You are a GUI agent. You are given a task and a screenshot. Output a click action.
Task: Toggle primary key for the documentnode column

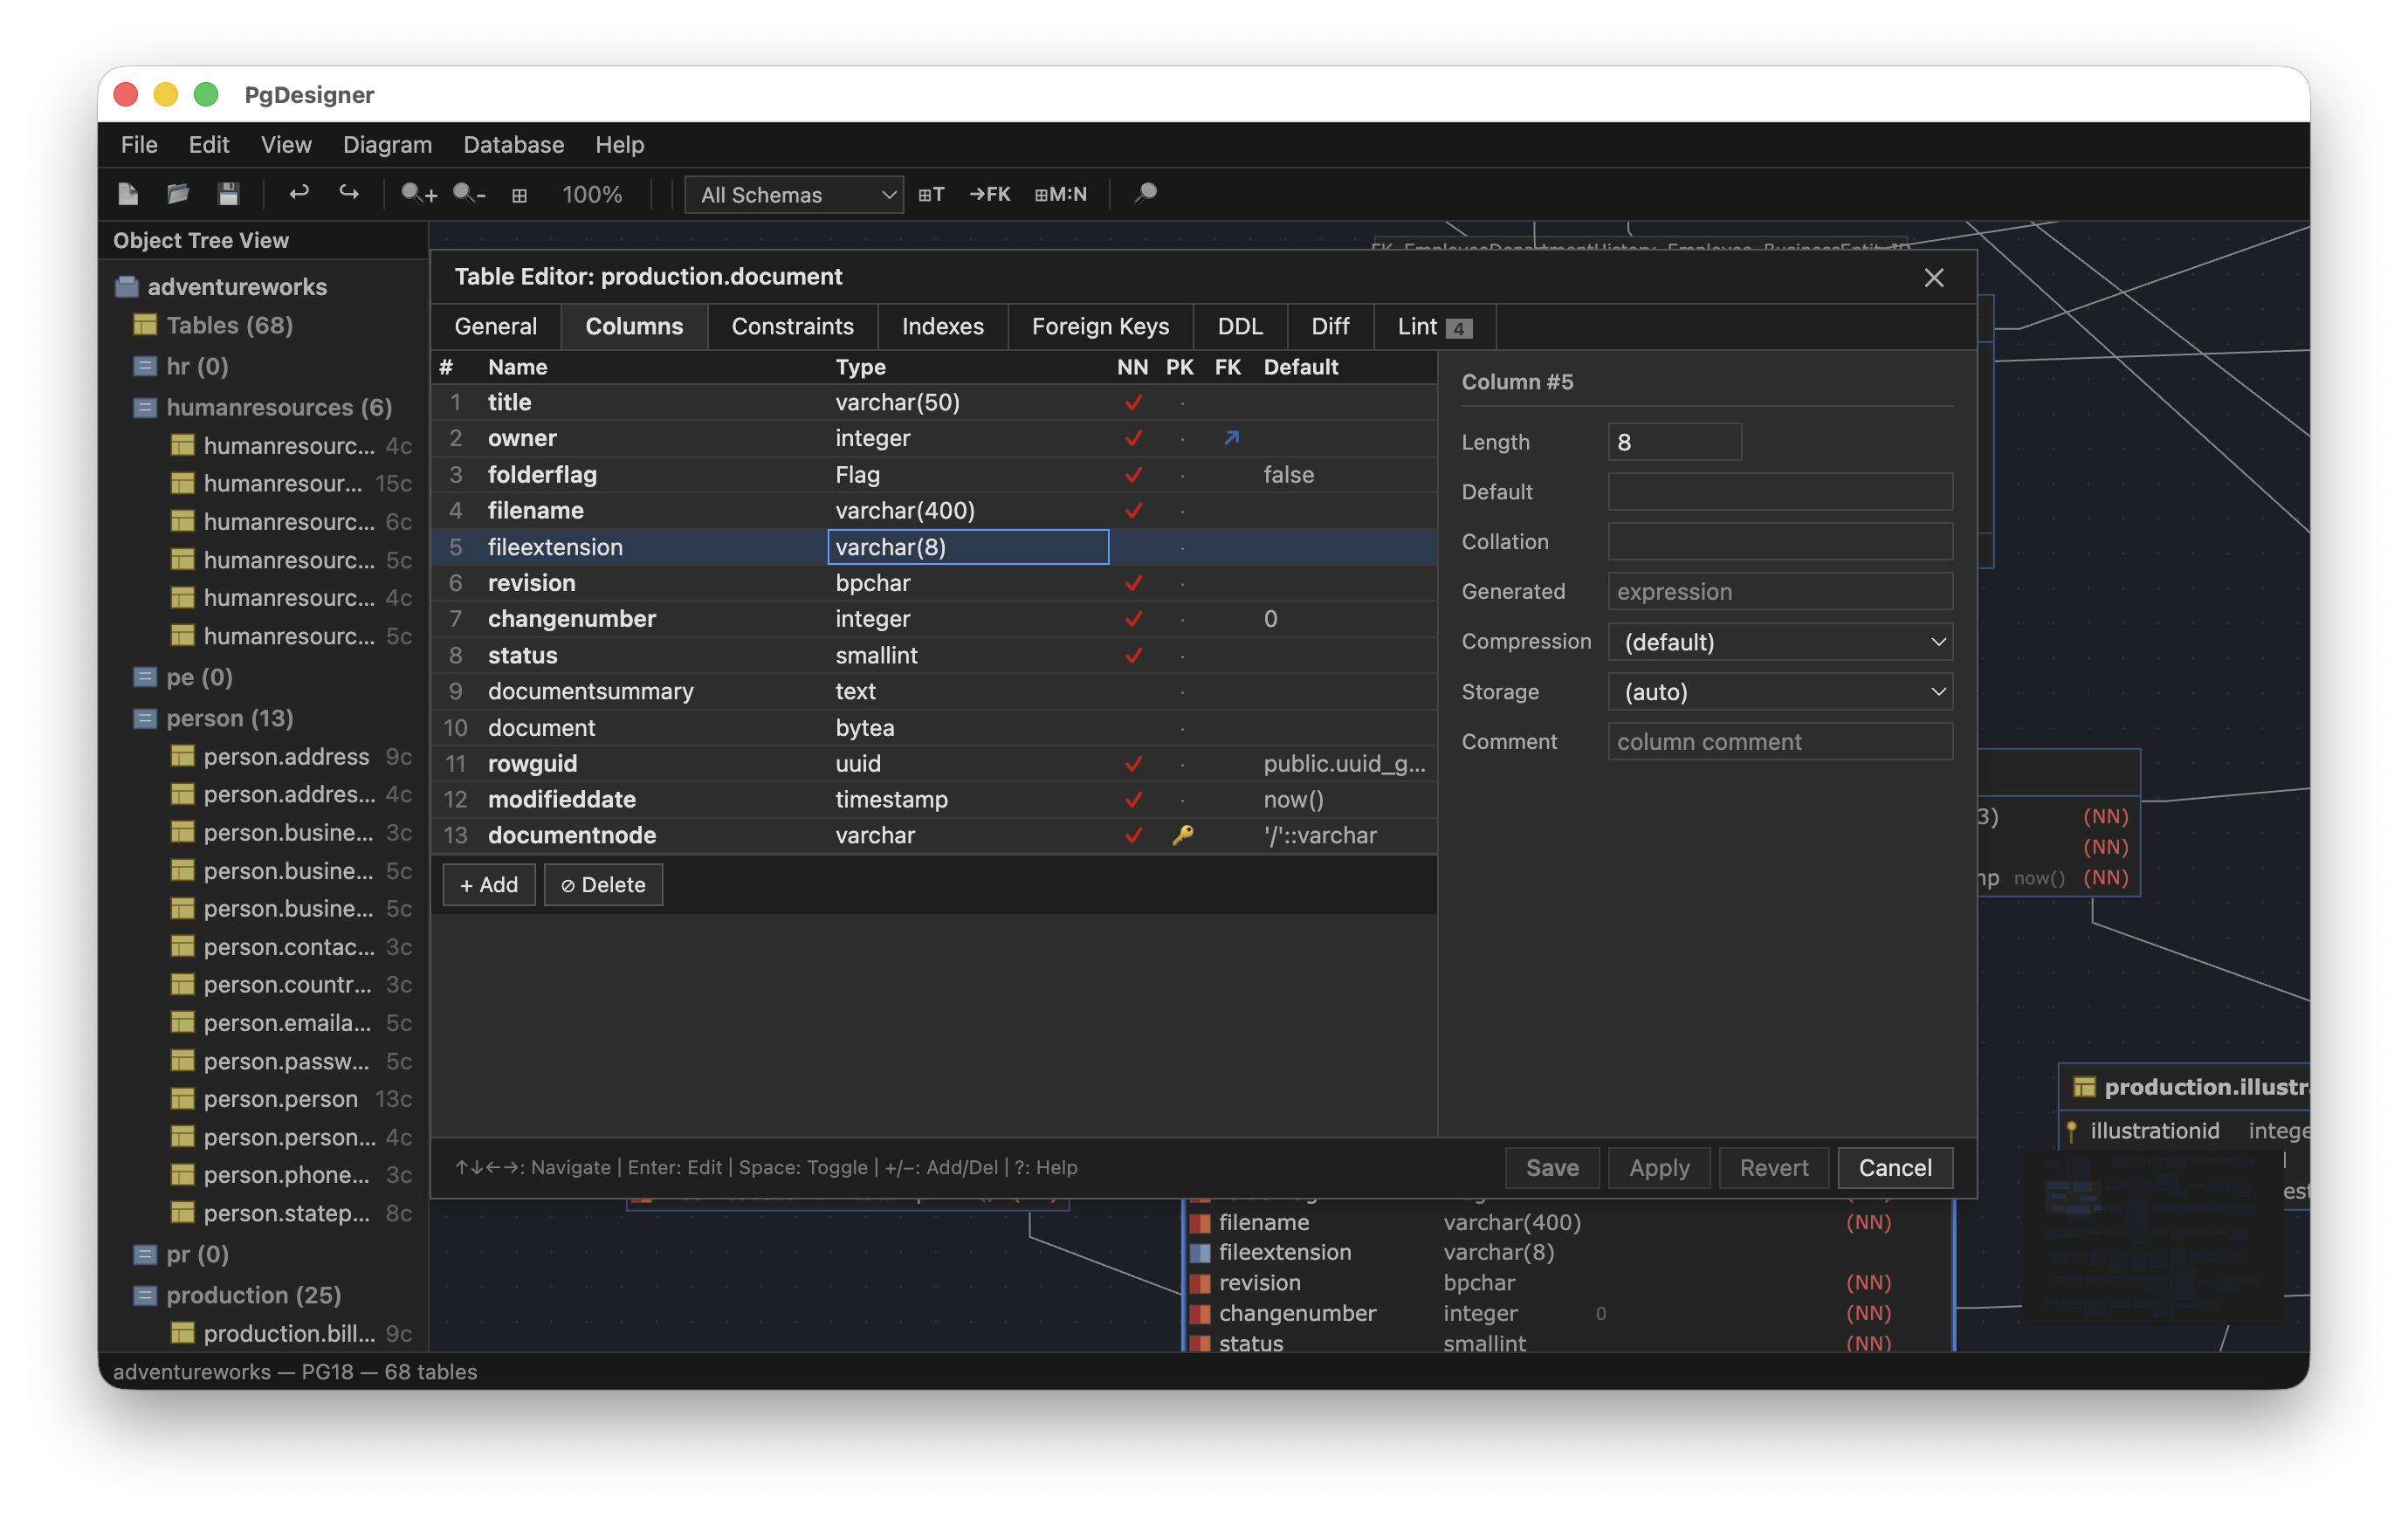[1183, 835]
